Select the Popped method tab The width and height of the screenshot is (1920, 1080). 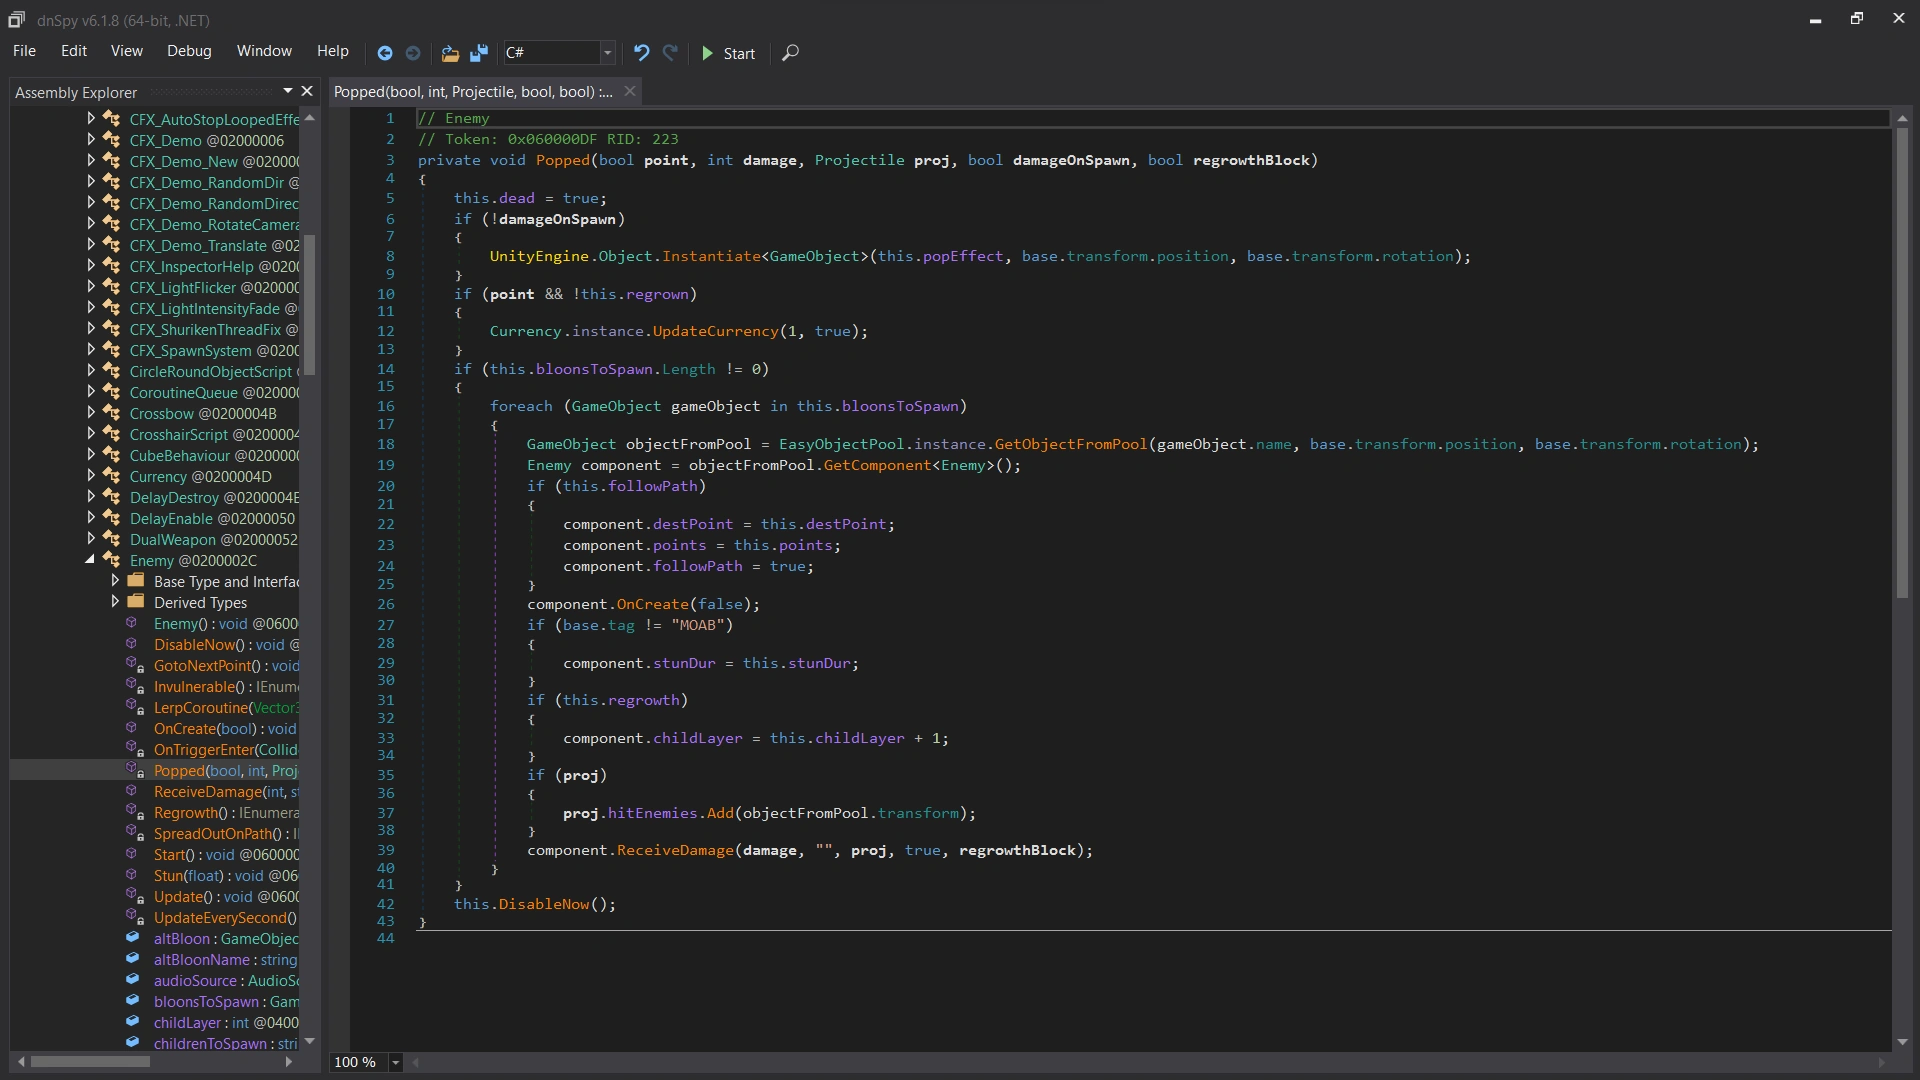pyautogui.click(x=473, y=92)
